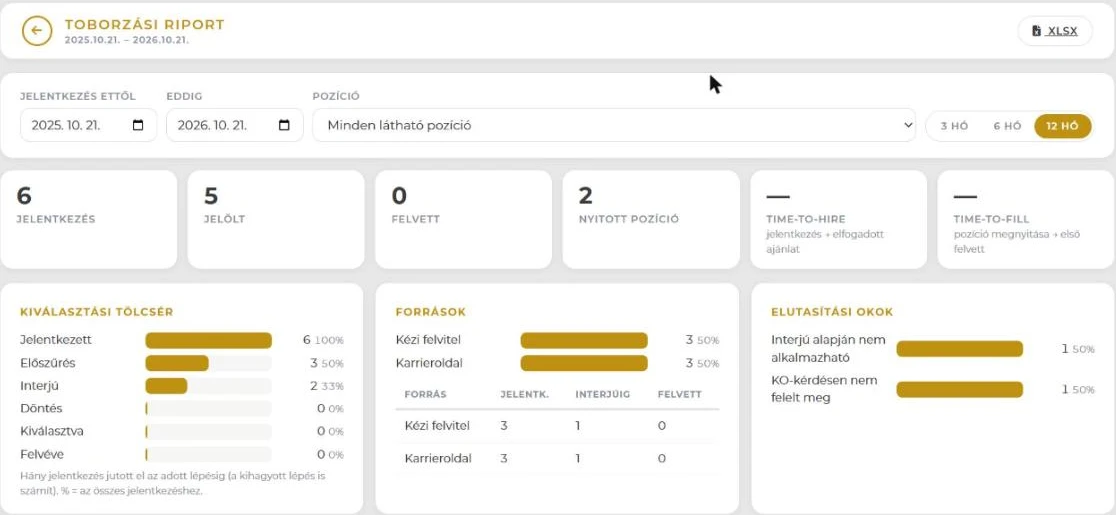Click the Interjú funnel bar
This screenshot has height=515, width=1116.
point(209,386)
